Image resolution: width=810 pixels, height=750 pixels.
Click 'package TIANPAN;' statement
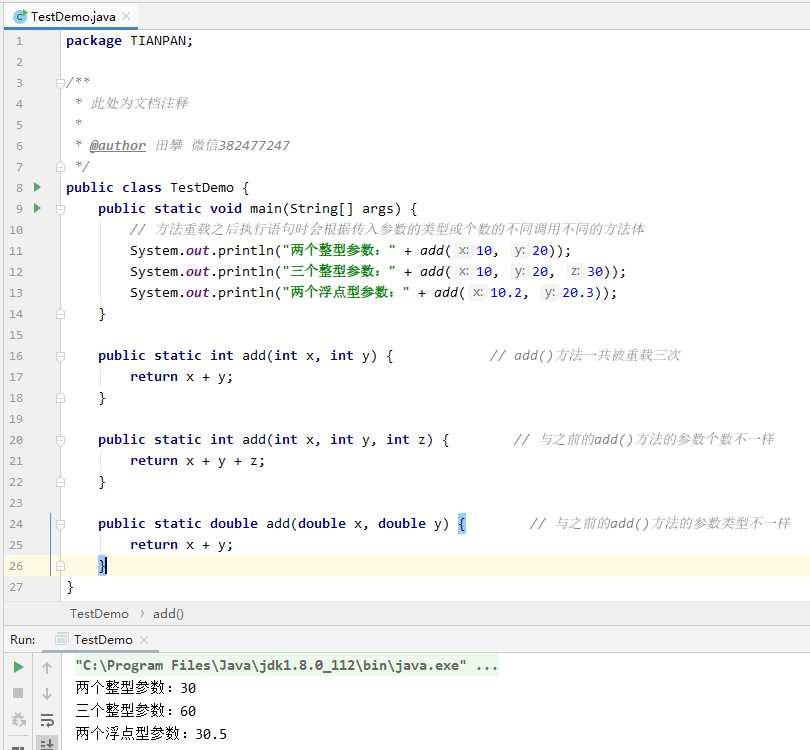coord(129,41)
